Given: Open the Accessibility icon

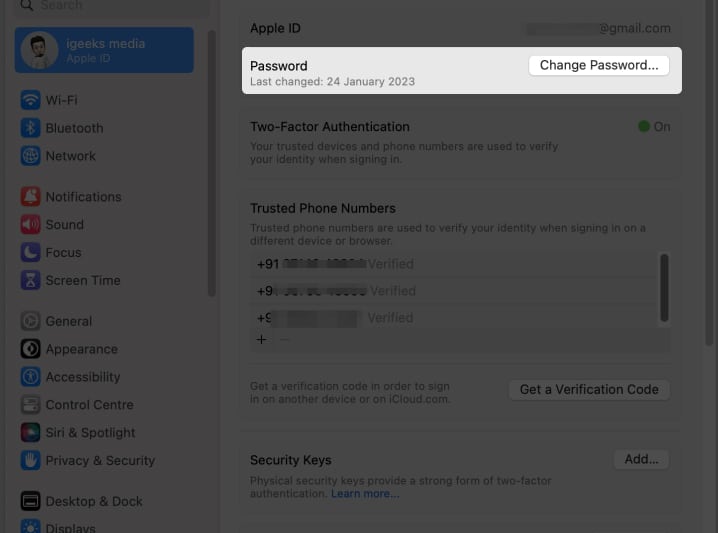Looking at the screenshot, I should tap(30, 377).
